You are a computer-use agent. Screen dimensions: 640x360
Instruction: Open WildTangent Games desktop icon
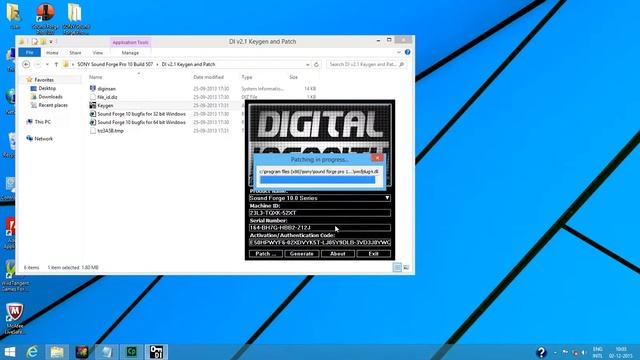14,277
